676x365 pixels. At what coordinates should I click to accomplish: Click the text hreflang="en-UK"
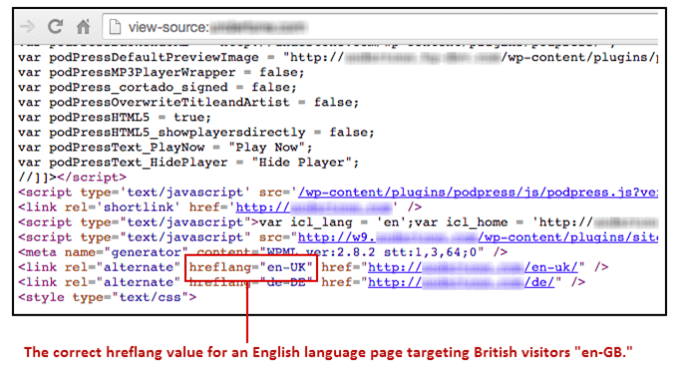[250, 267]
